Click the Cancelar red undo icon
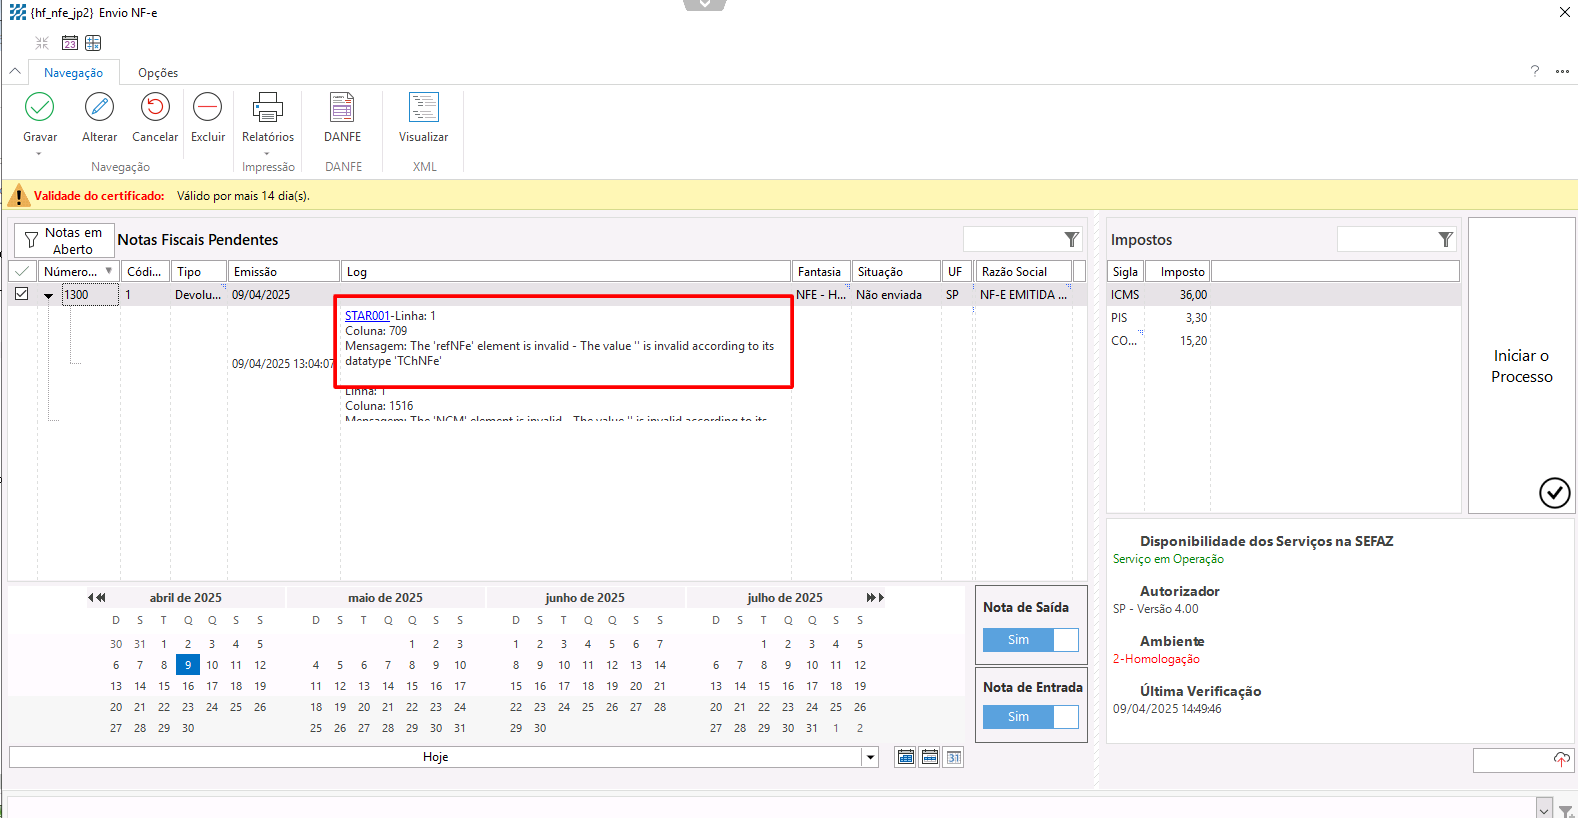The height and width of the screenshot is (818, 1578). [x=155, y=107]
